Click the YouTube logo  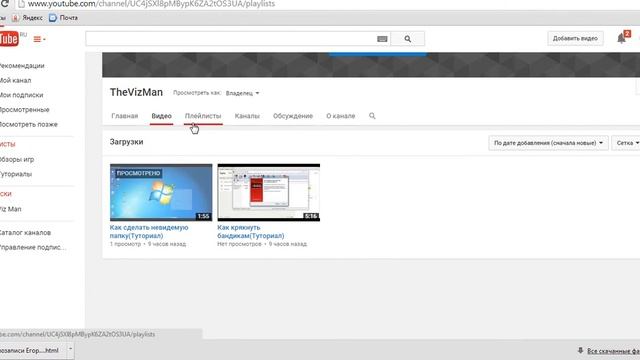click(x=9, y=39)
